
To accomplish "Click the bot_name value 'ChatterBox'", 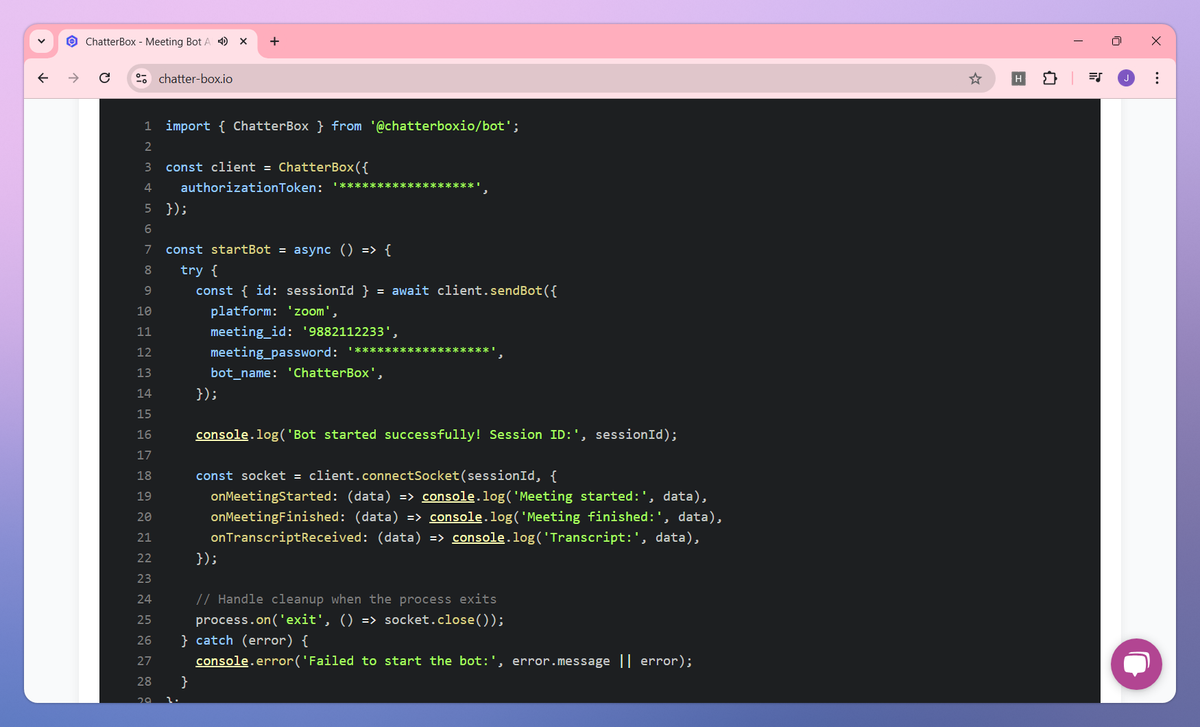I will point(331,373).
